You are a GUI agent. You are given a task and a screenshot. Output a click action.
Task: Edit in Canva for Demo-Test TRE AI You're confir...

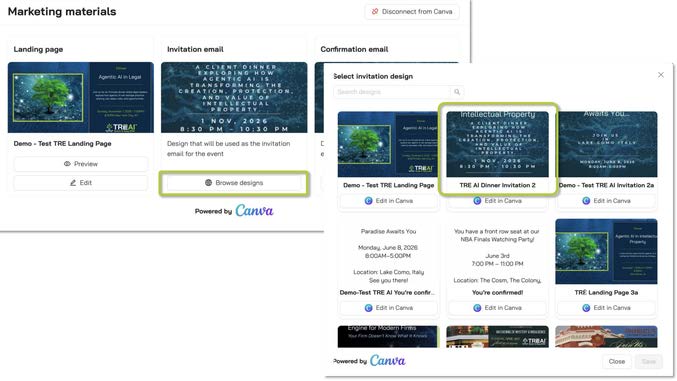pos(389,308)
